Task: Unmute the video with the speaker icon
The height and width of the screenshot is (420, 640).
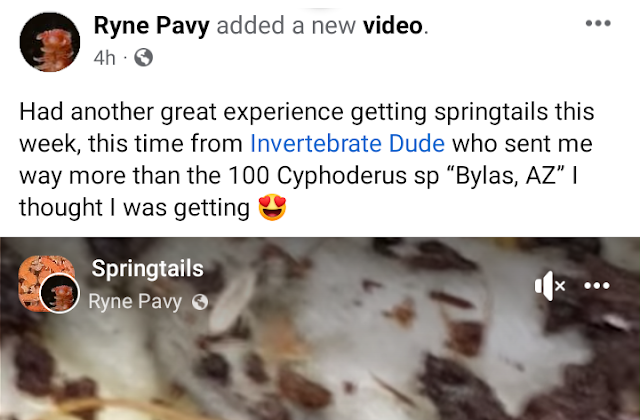Action: pos(550,286)
